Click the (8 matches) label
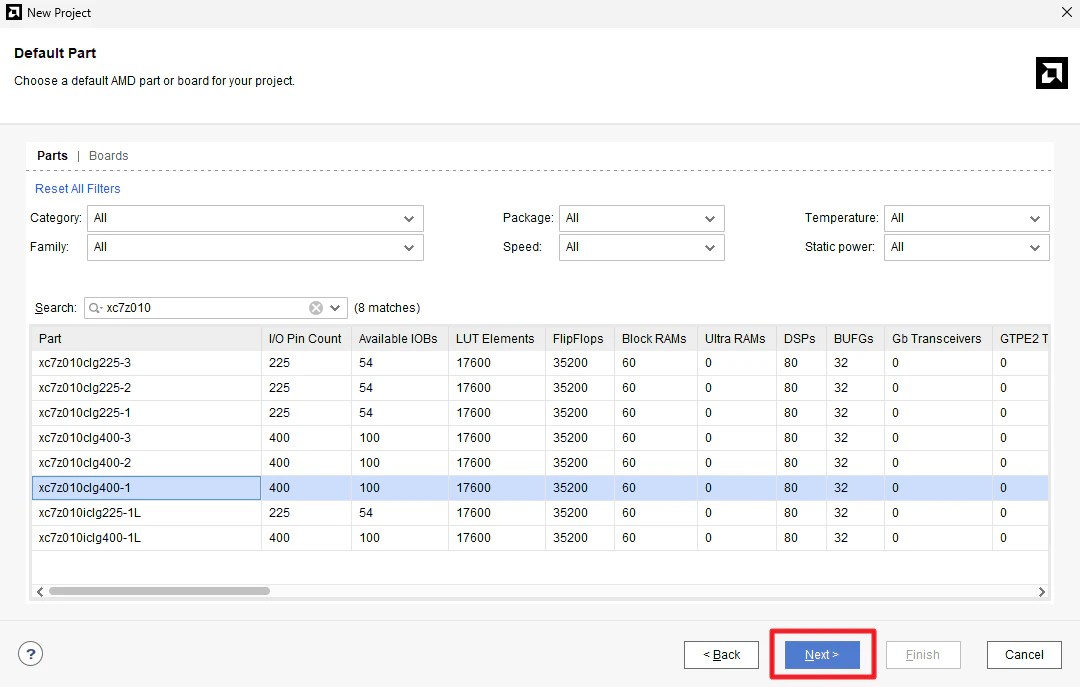The image size is (1080, 687). coord(387,308)
